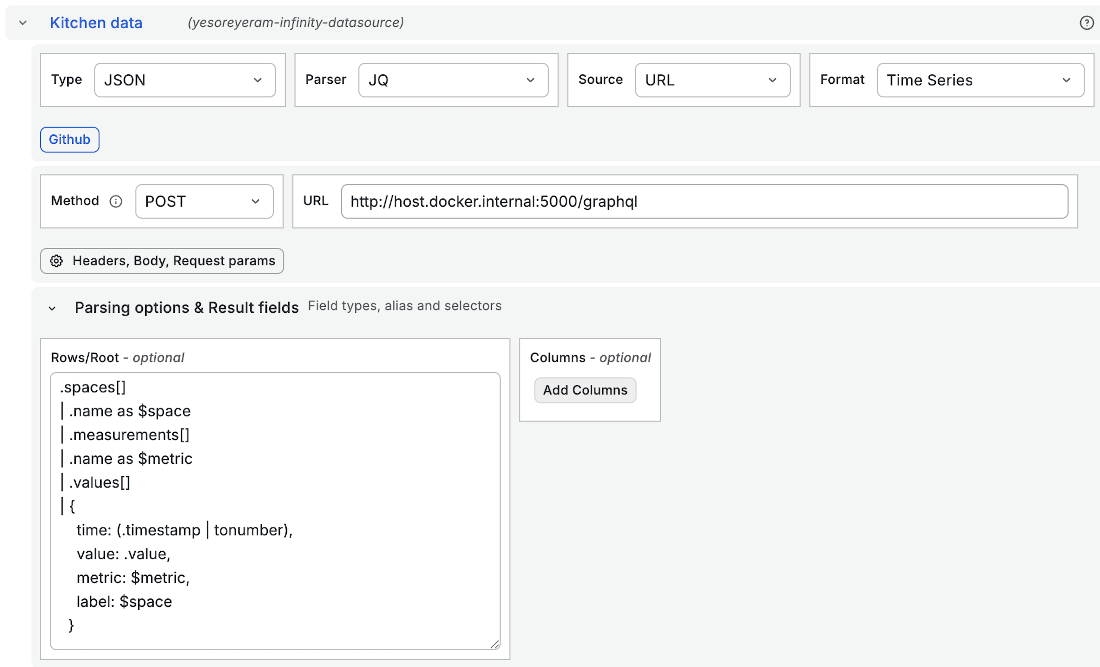This screenshot has width=1100, height=667.
Task: Open the Format dropdown showing Time Series
Action: 981,80
